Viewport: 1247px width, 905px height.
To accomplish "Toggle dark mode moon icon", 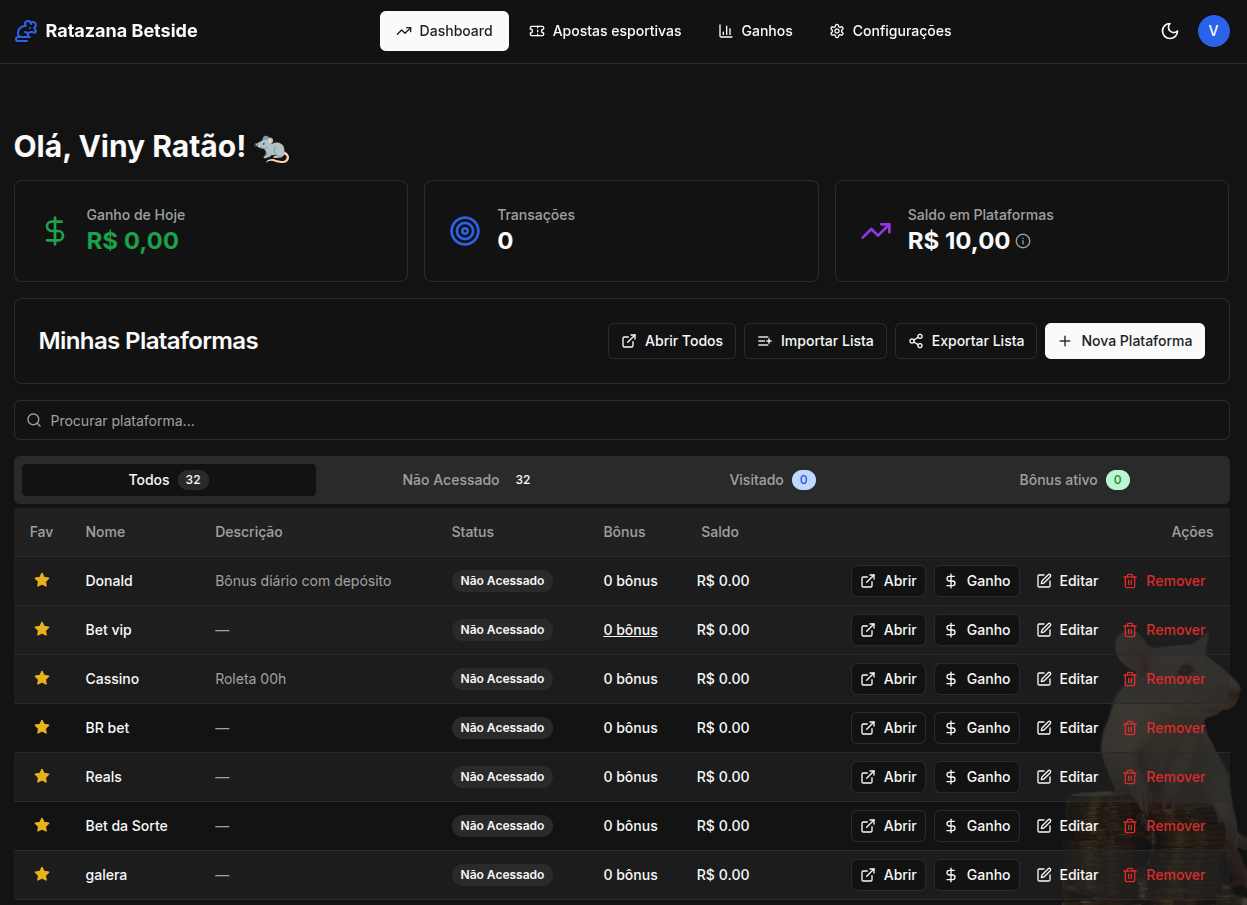I will (1169, 31).
